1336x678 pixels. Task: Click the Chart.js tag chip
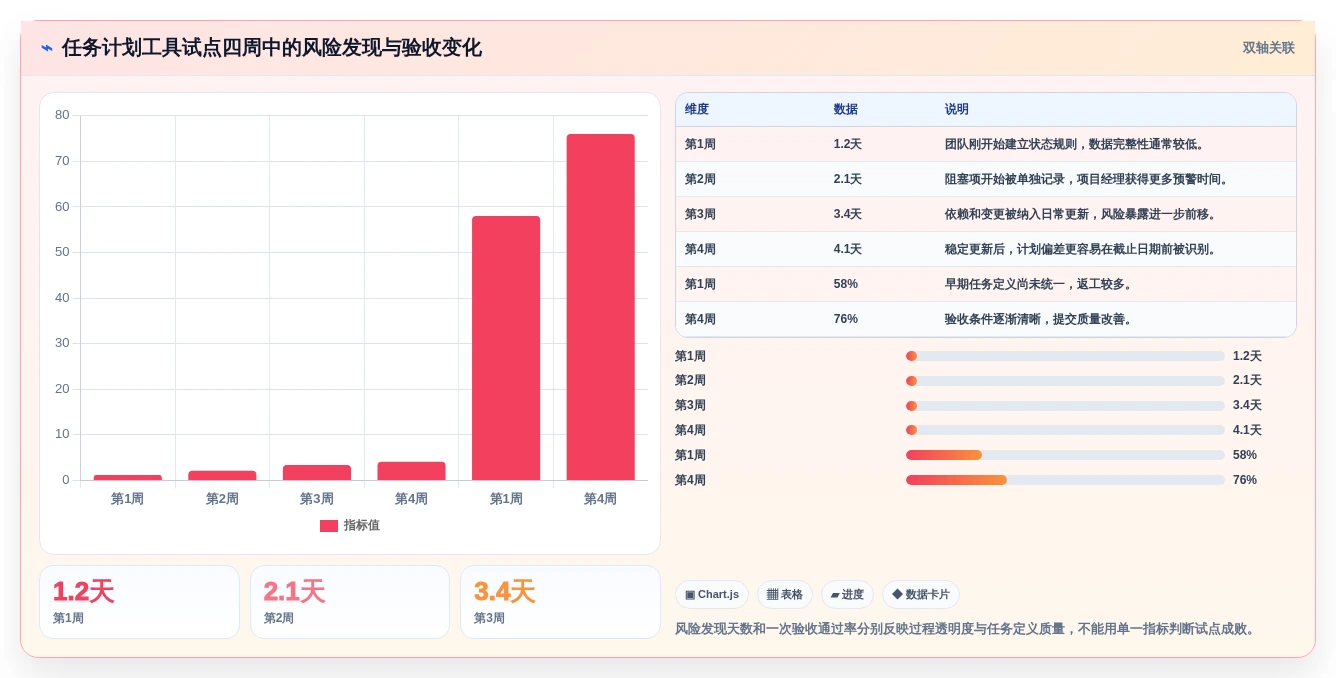coord(712,595)
